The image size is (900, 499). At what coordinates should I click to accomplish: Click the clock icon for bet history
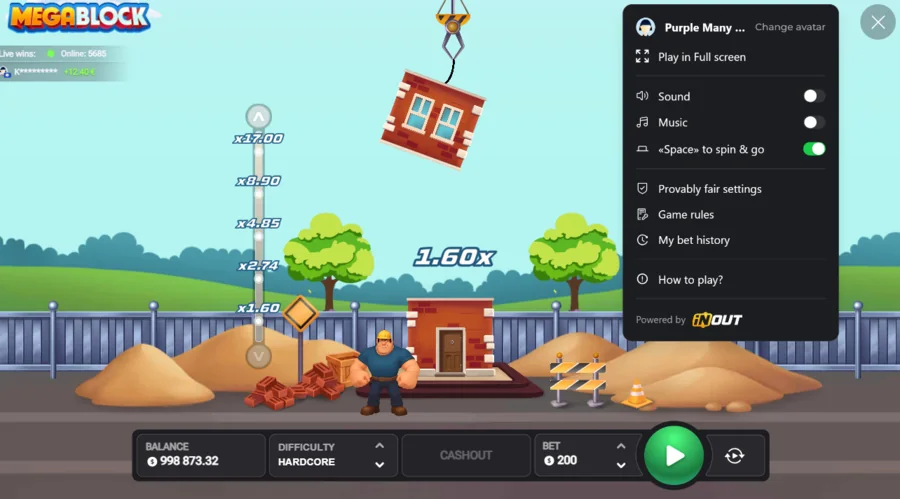[642, 240]
